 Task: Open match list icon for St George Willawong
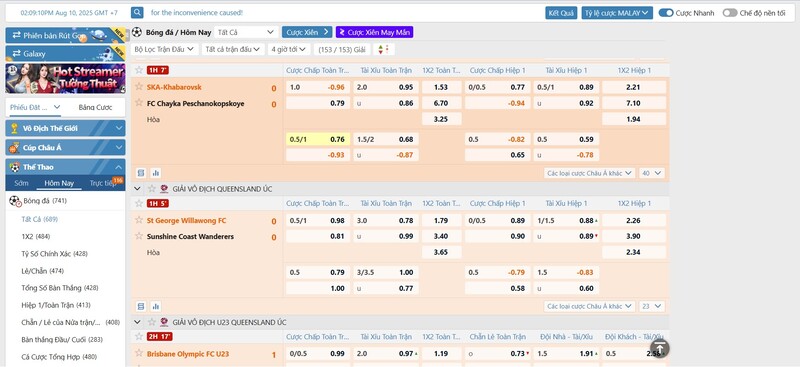[141, 306]
